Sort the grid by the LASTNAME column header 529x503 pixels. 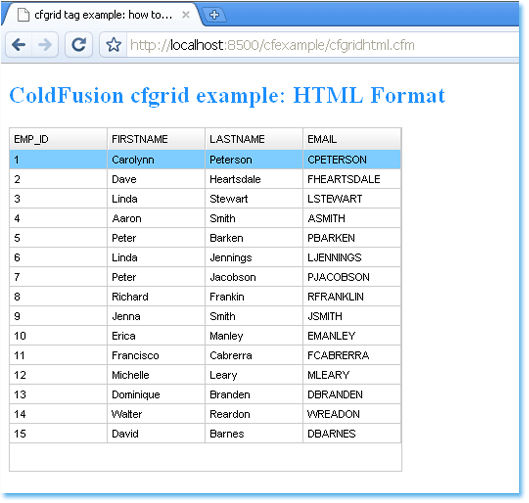click(x=254, y=139)
